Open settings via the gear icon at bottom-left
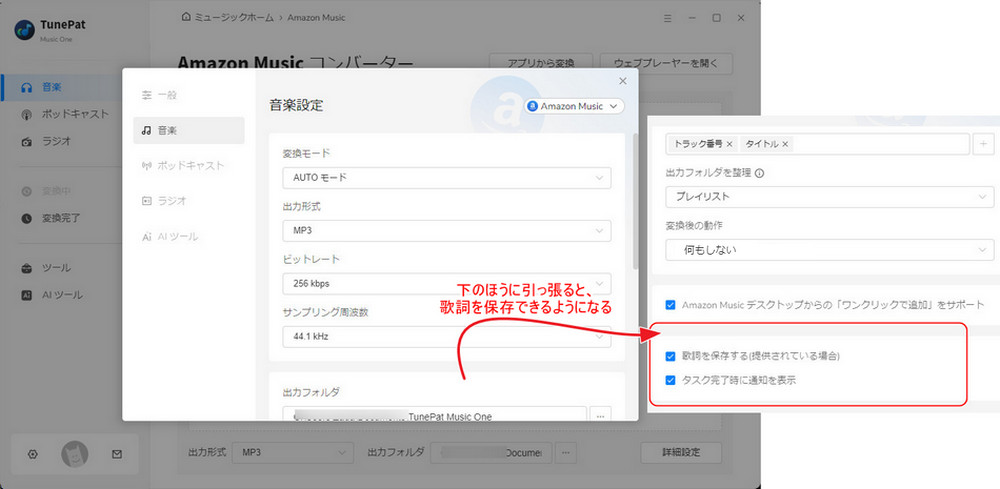Viewport: 1000px width, 489px height. click(33, 454)
